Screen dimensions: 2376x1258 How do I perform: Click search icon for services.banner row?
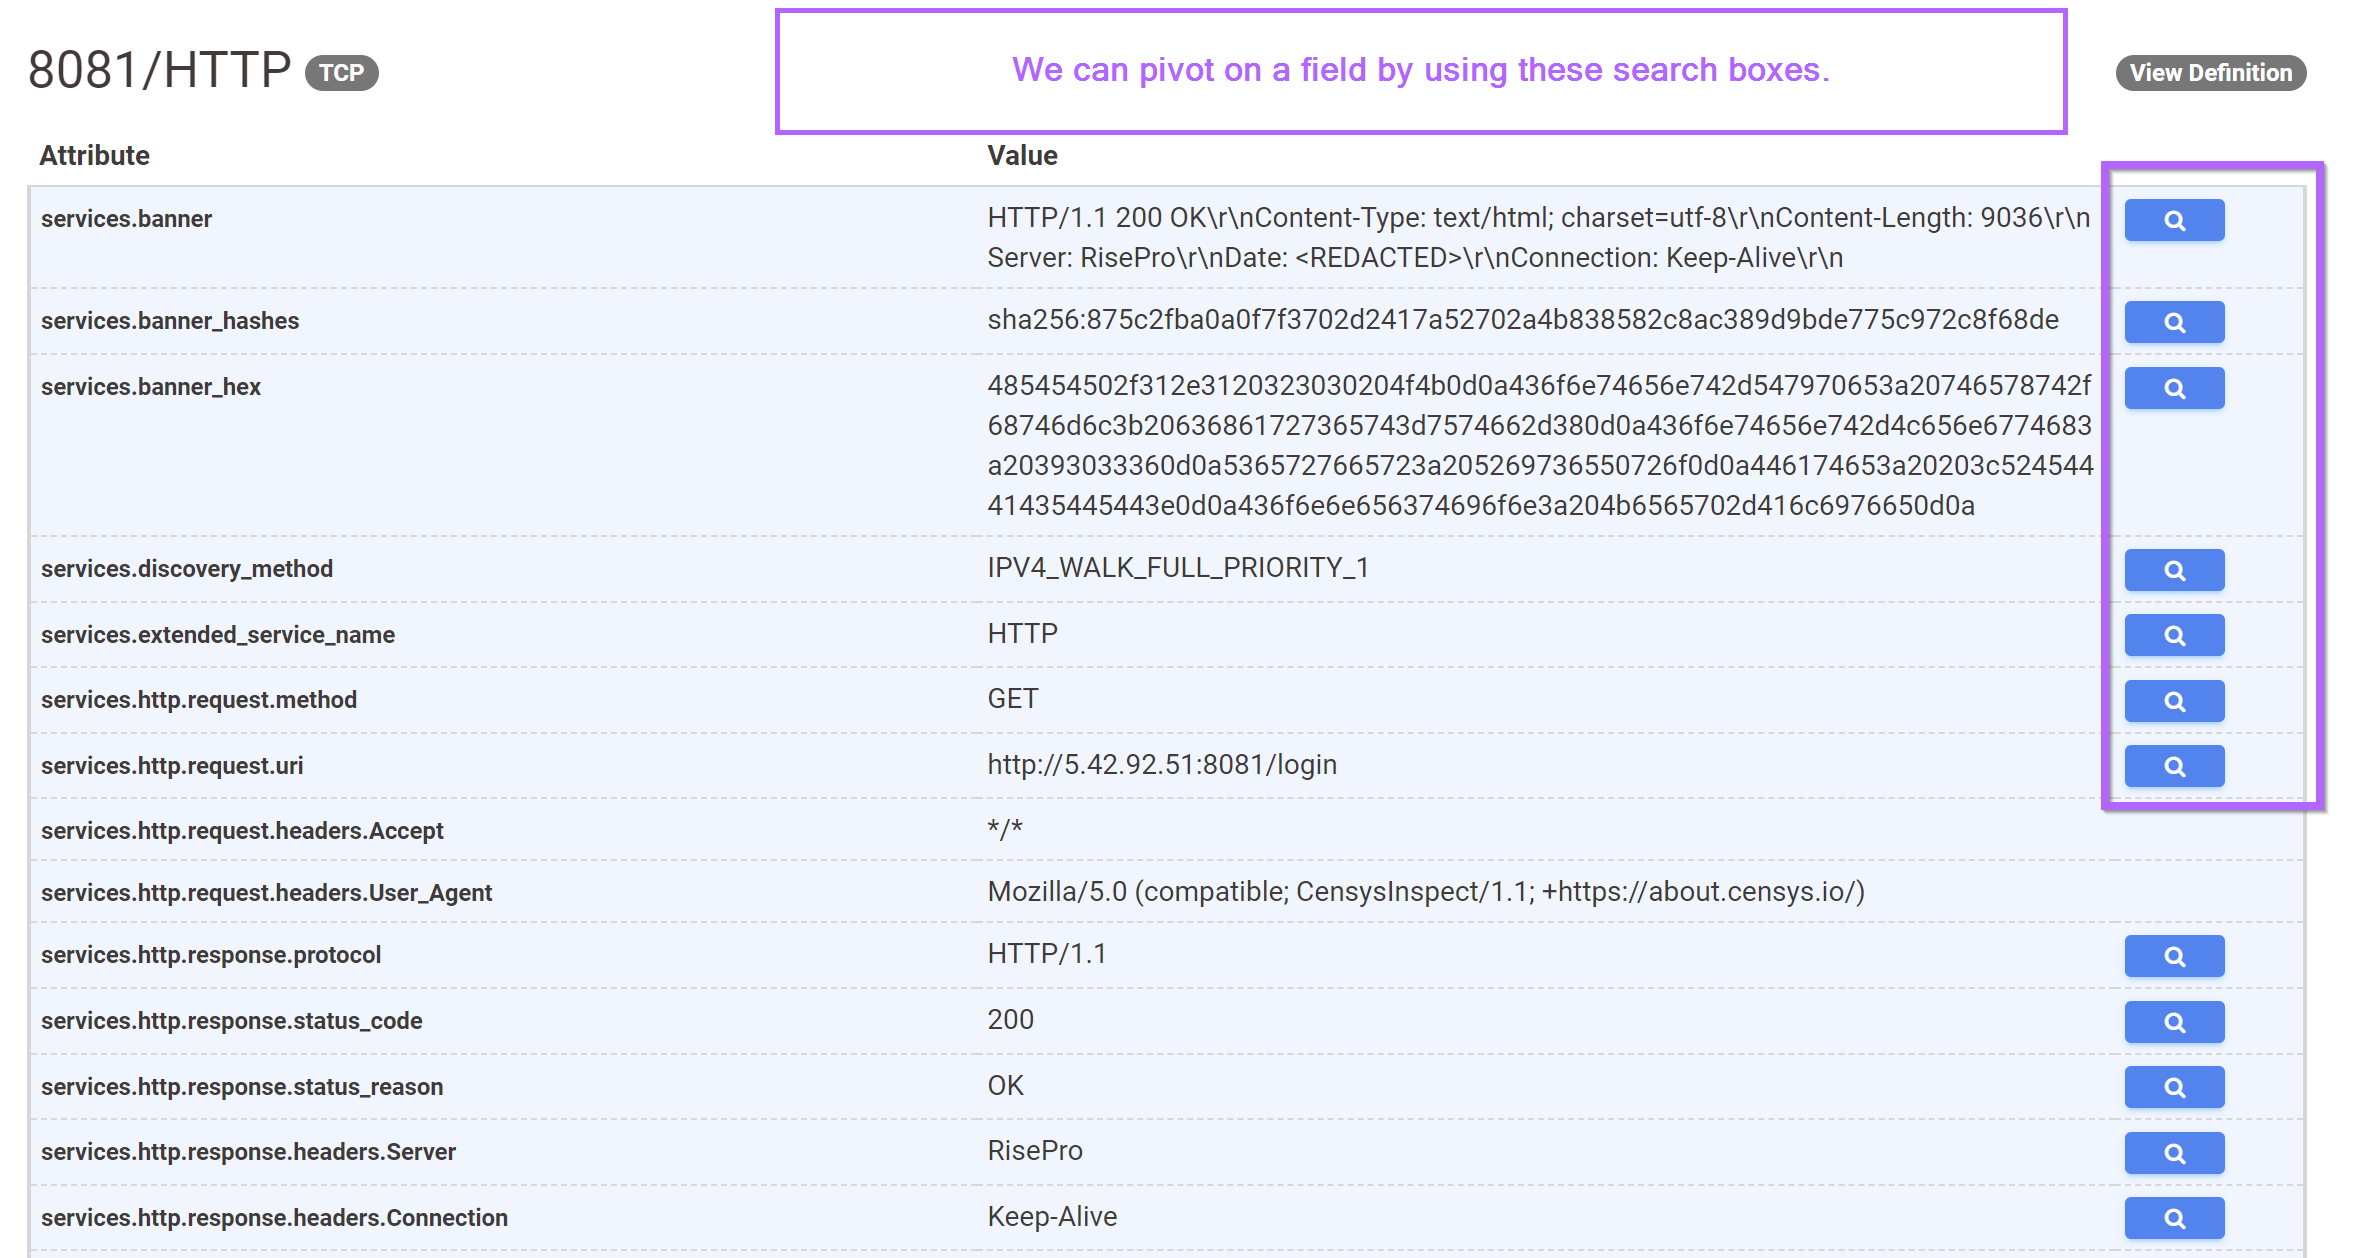(x=2173, y=220)
